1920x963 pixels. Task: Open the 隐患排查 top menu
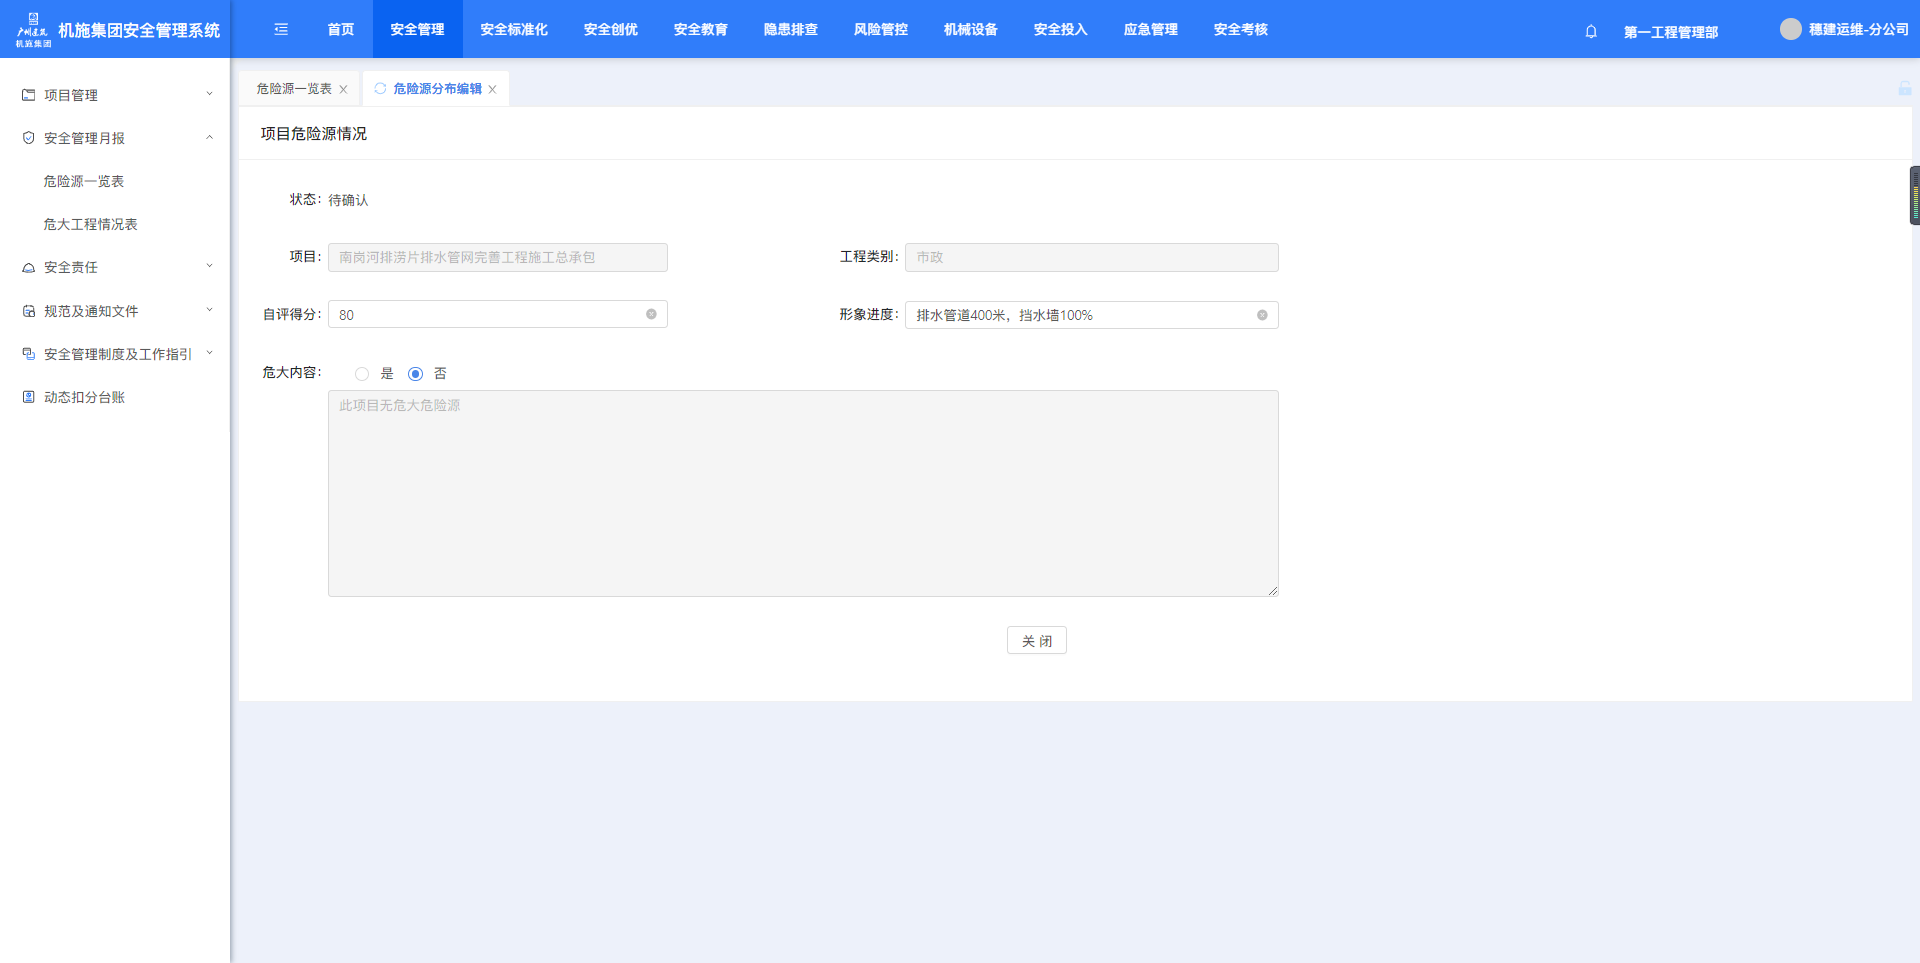click(x=790, y=30)
